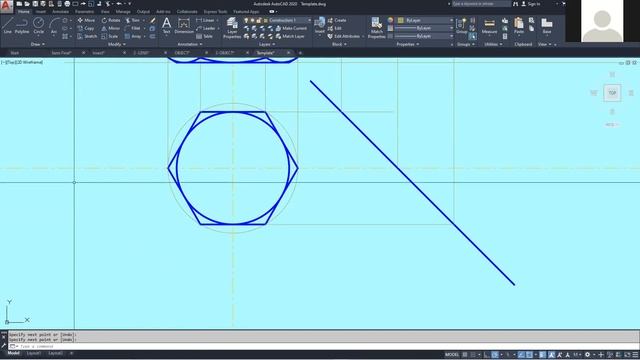Viewport: 640px width, 360px height.
Task: Expand the Annotation panel
Action: tap(190, 44)
